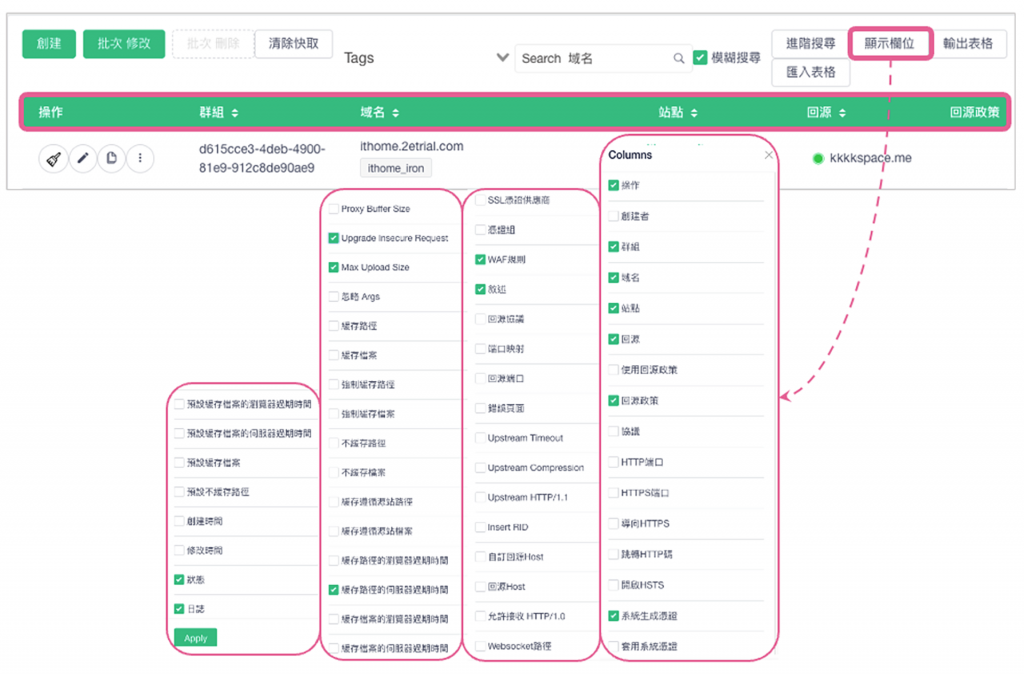Viewport: 1024px width, 674px height.
Task: Check the HTTPS端口 column checkbox
Action: pos(613,492)
